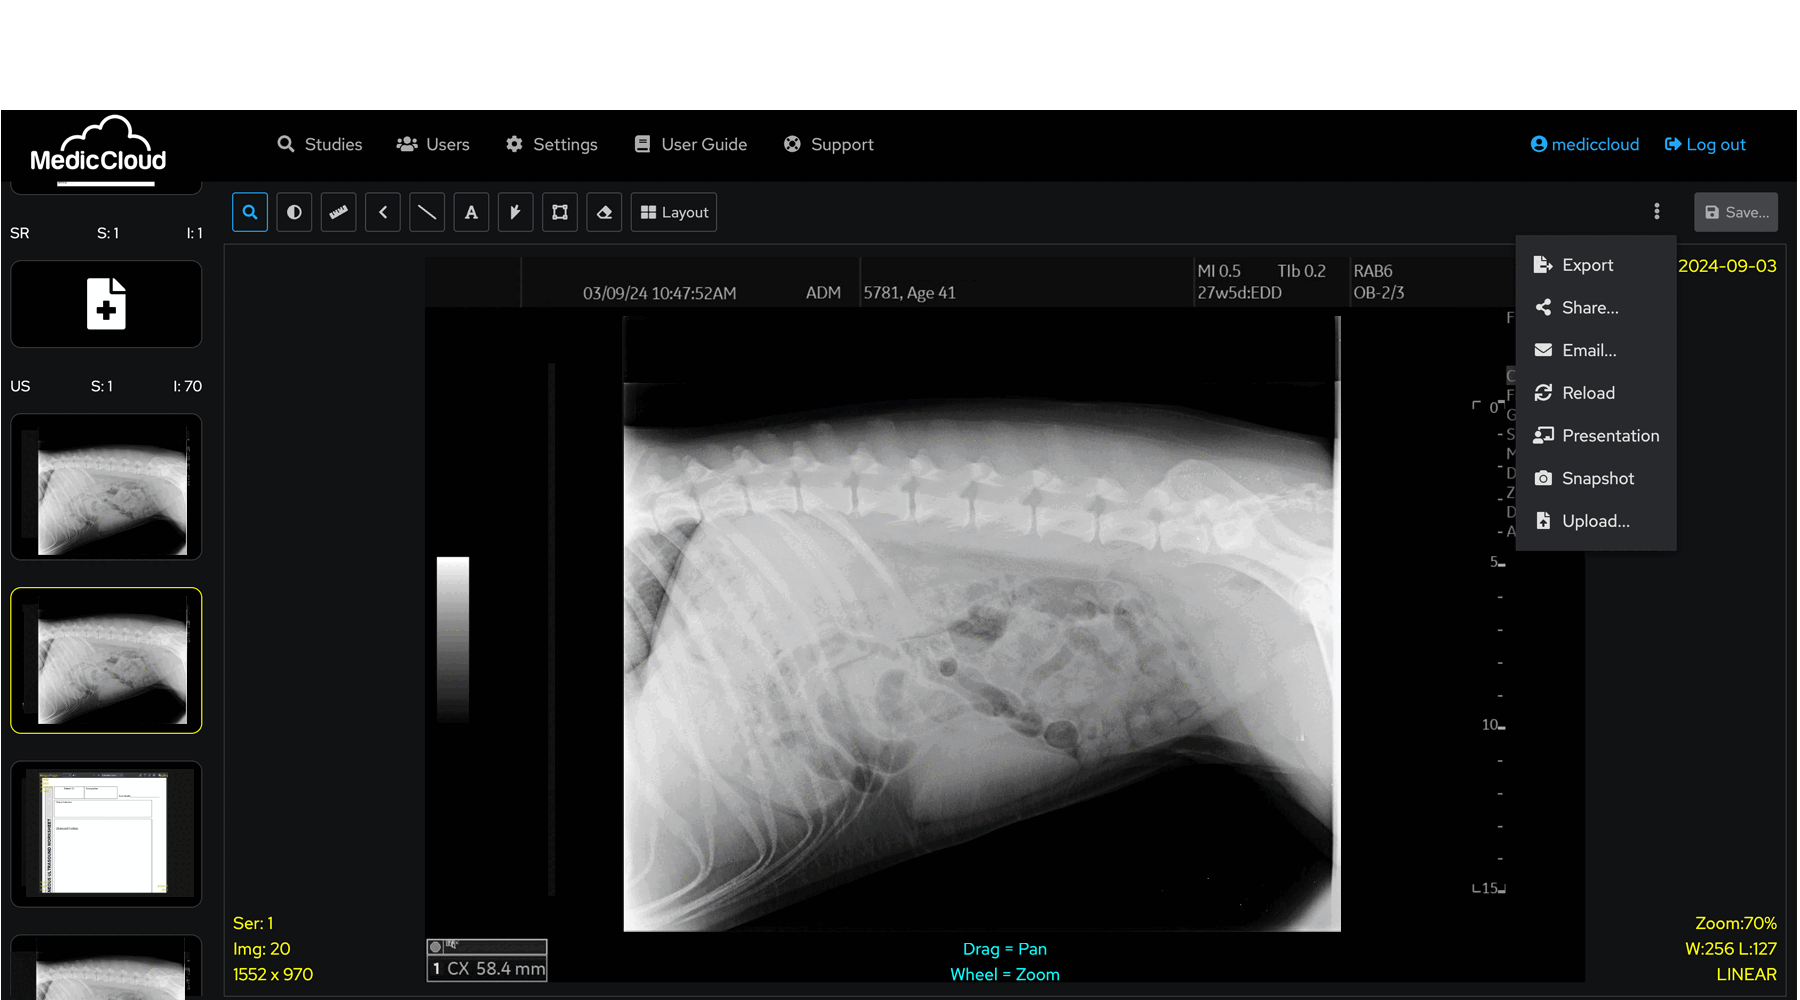
Task: Click the 1552 x 970 dimensions text
Action: (x=273, y=974)
